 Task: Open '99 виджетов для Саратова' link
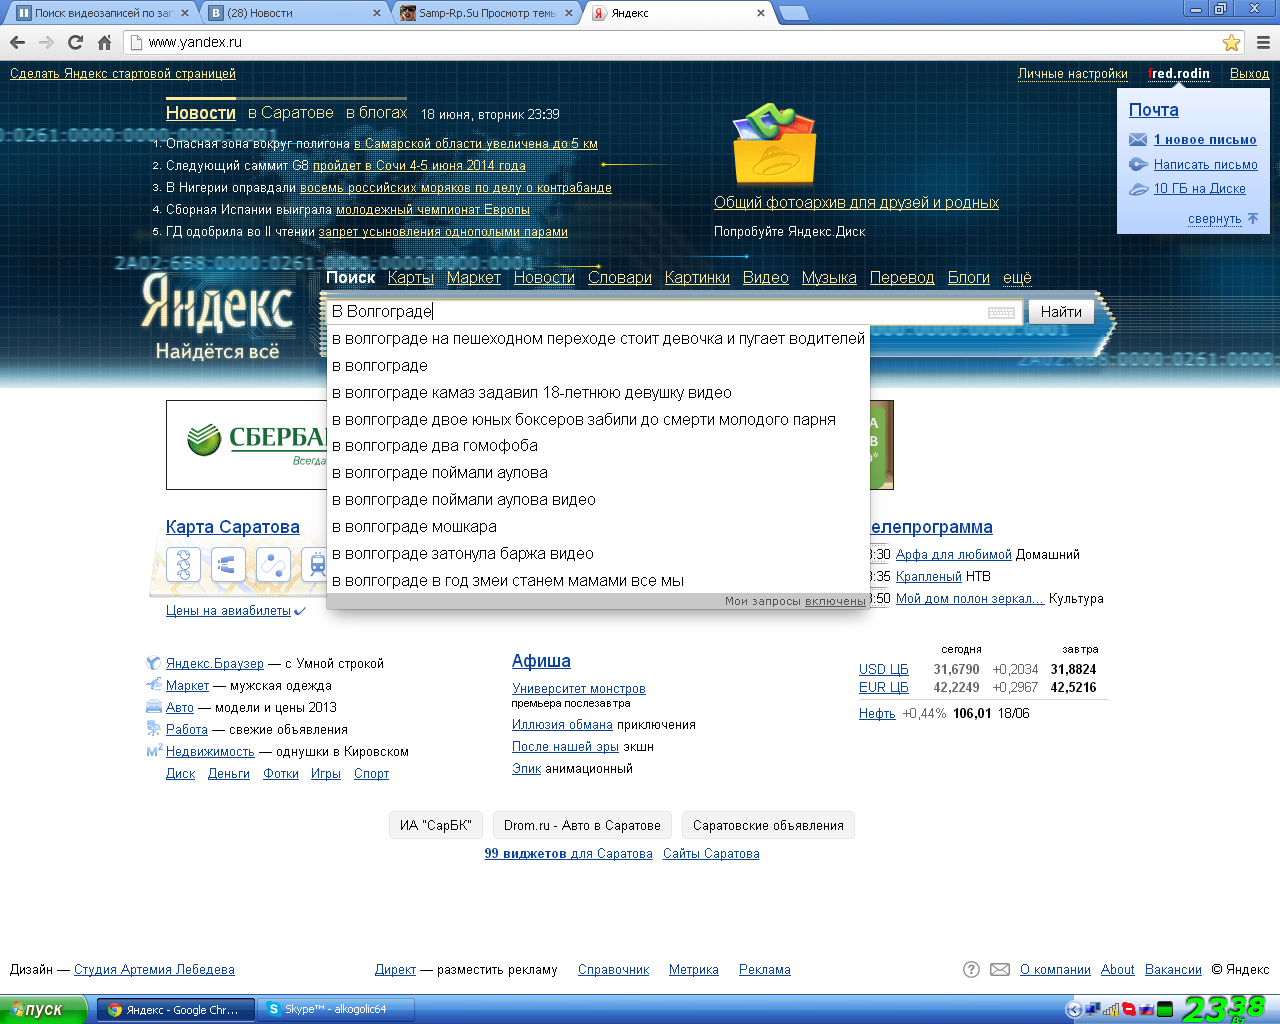(568, 854)
